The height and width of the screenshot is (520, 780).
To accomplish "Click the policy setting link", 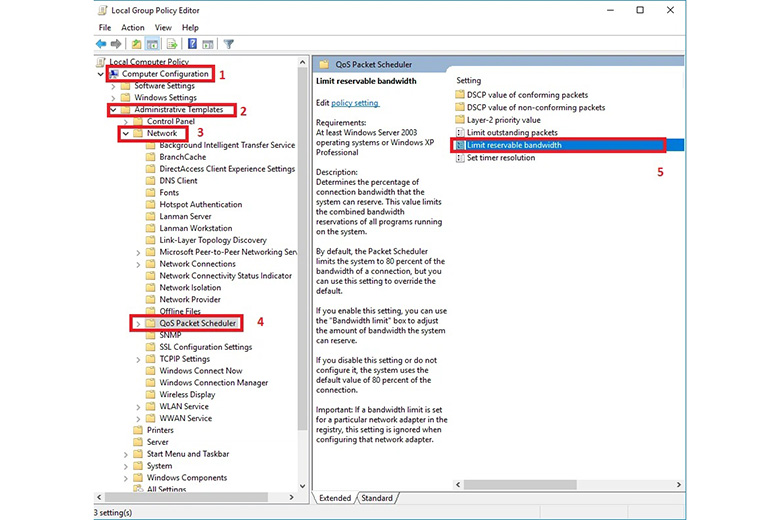I will tap(355, 103).
